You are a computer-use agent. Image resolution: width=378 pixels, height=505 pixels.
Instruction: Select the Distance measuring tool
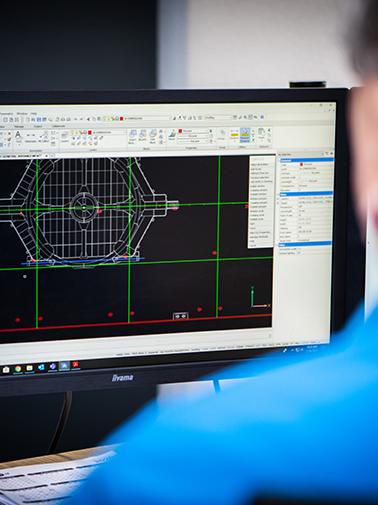pos(235,134)
